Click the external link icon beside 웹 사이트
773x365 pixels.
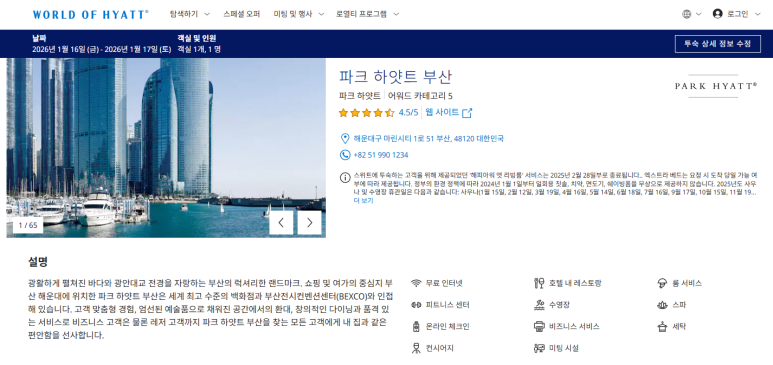point(467,113)
